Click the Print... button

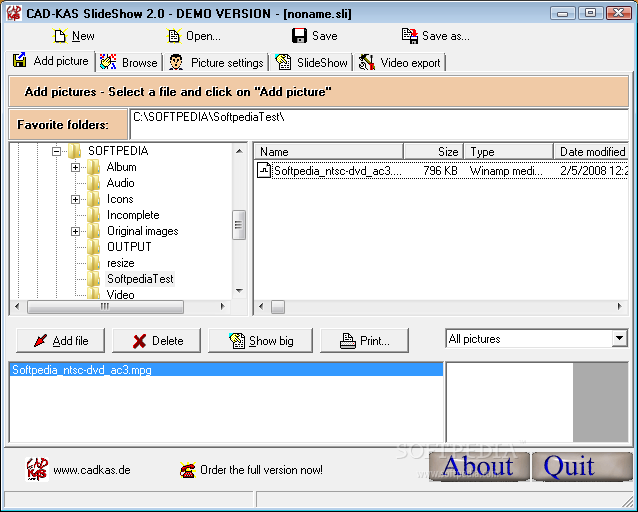click(364, 341)
